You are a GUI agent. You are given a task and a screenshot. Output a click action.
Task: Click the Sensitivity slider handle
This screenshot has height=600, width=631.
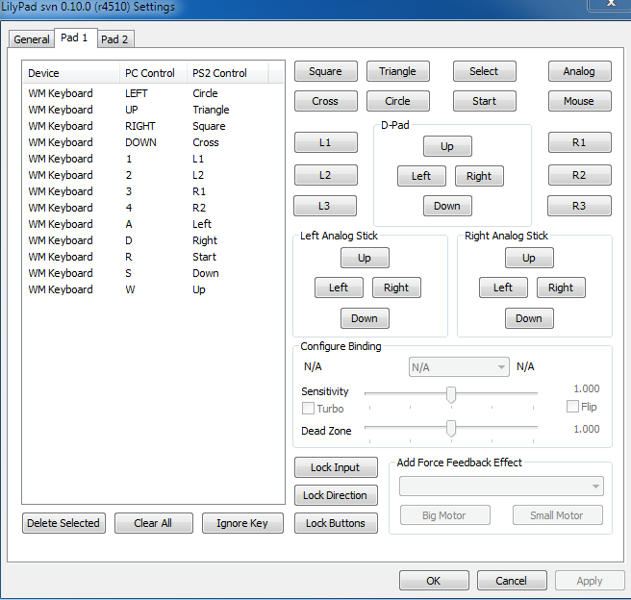tap(451, 394)
